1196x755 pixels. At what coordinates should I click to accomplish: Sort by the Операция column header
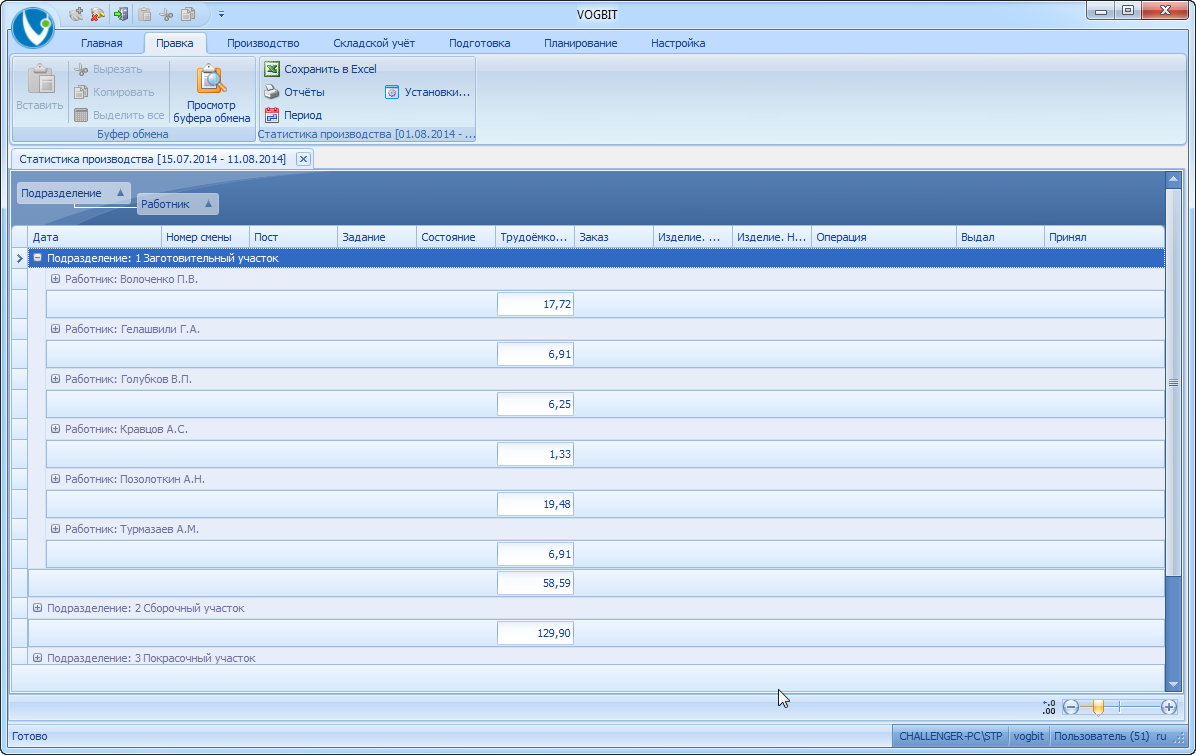pos(883,237)
